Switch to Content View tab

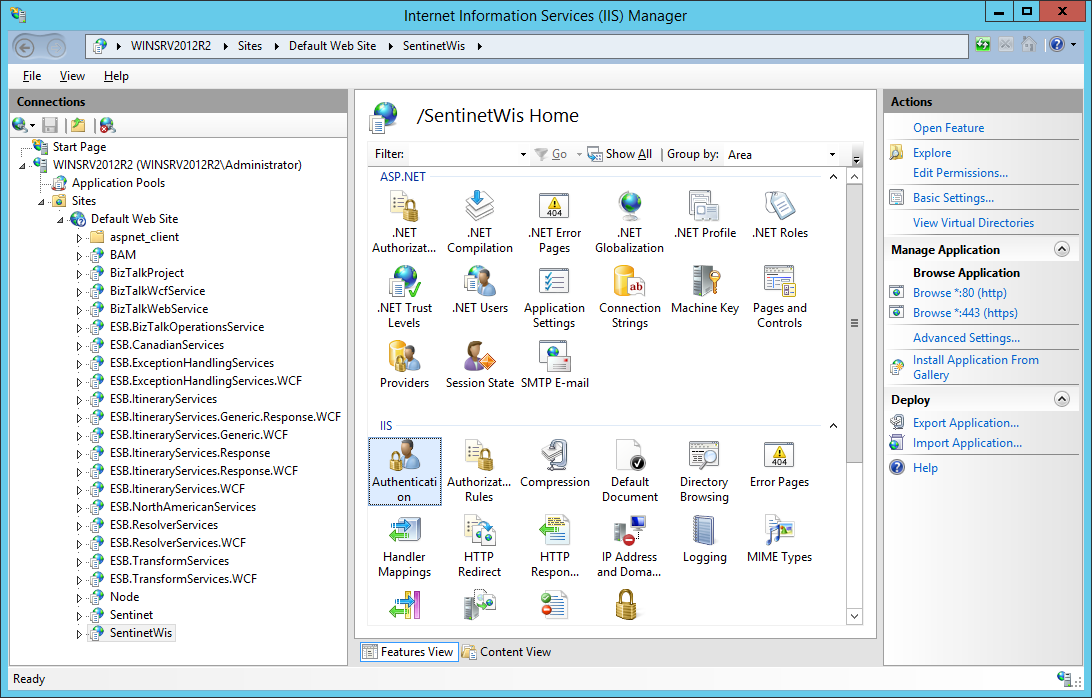click(506, 652)
